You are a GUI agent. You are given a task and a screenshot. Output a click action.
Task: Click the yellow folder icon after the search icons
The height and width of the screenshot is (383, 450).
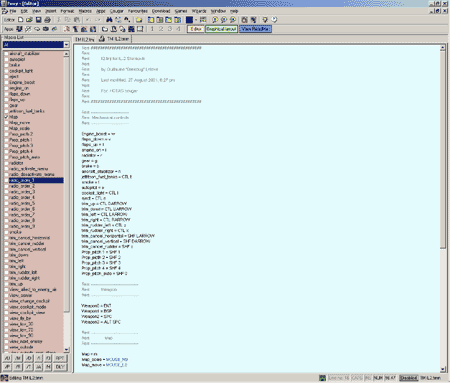[139, 20]
